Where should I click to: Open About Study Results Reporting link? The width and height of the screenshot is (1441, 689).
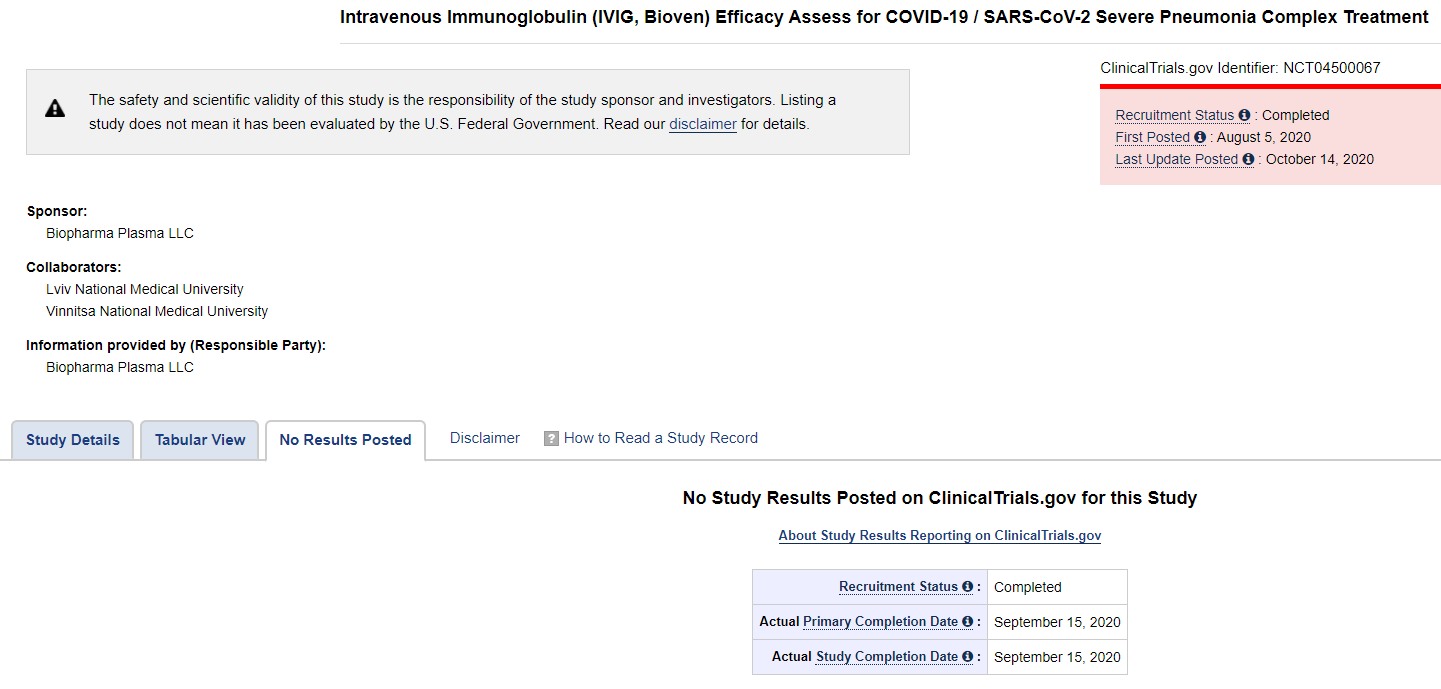pos(940,536)
